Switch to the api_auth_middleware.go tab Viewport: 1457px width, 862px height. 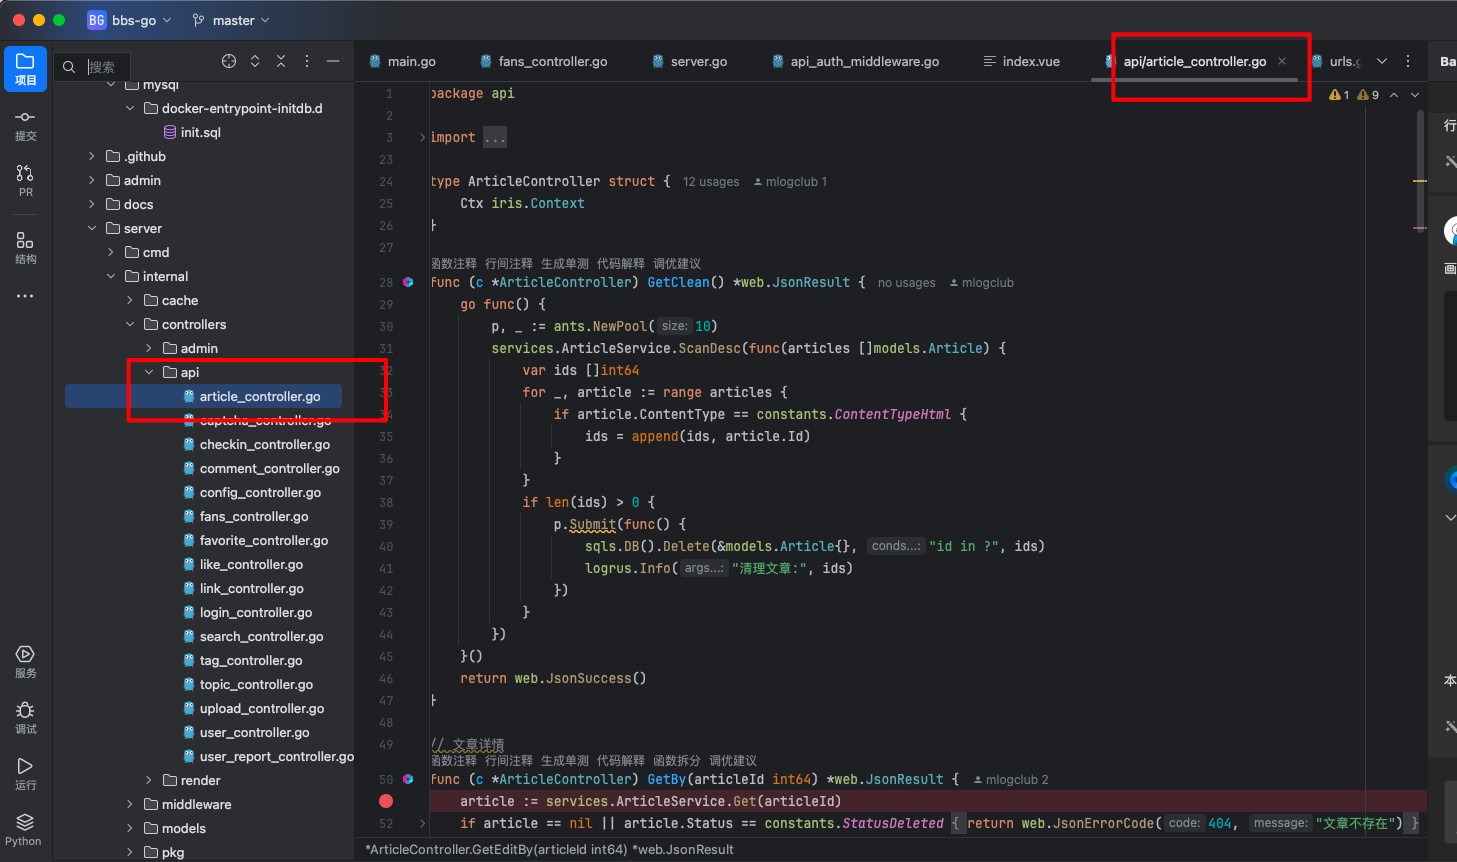pos(855,61)
